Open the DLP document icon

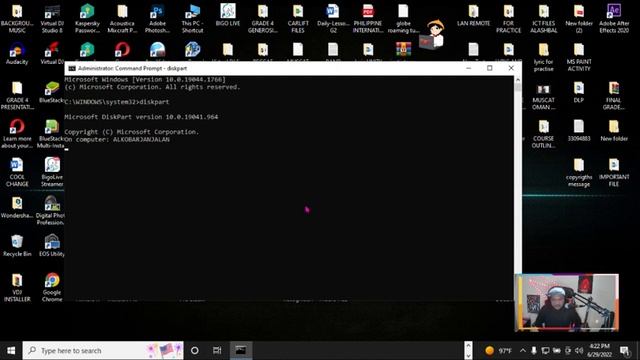point(579,92)
